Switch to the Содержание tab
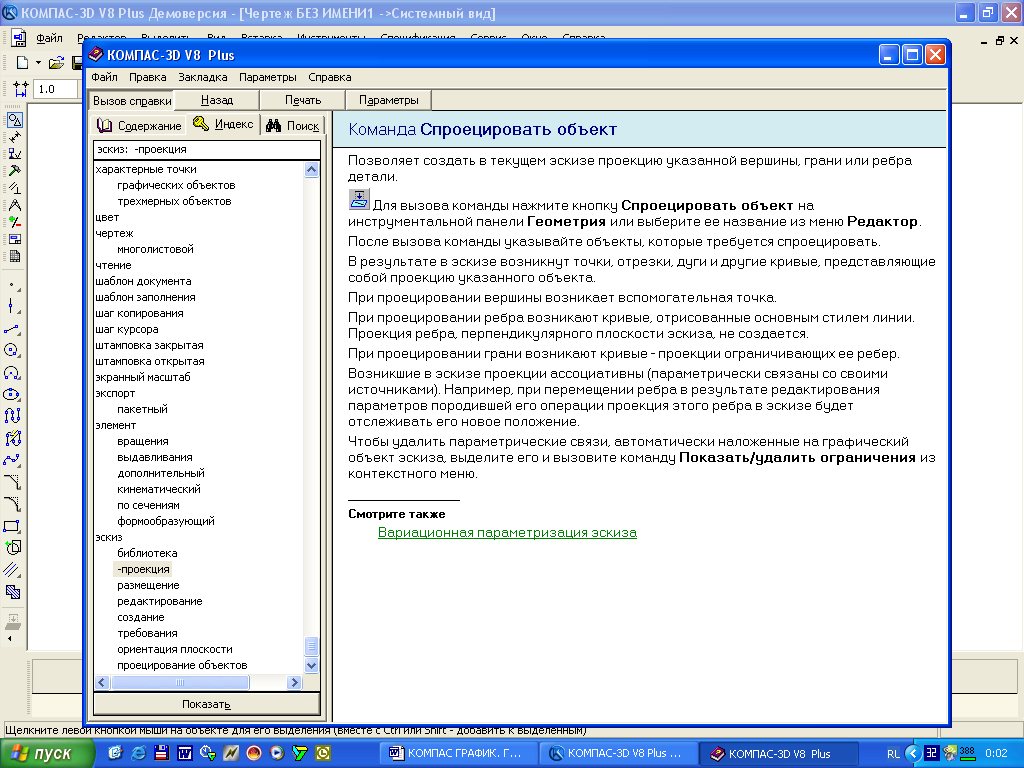This screenshot has height=768, width=1024. (139, 125)
